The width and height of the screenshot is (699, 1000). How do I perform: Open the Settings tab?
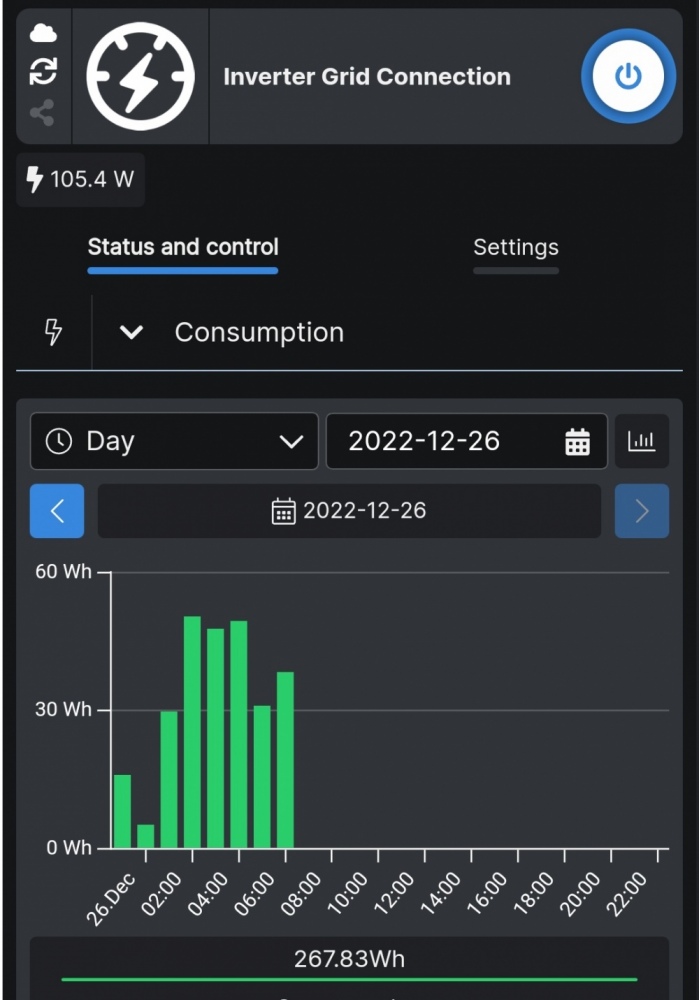pyautogui.click(x=515, y=247)
